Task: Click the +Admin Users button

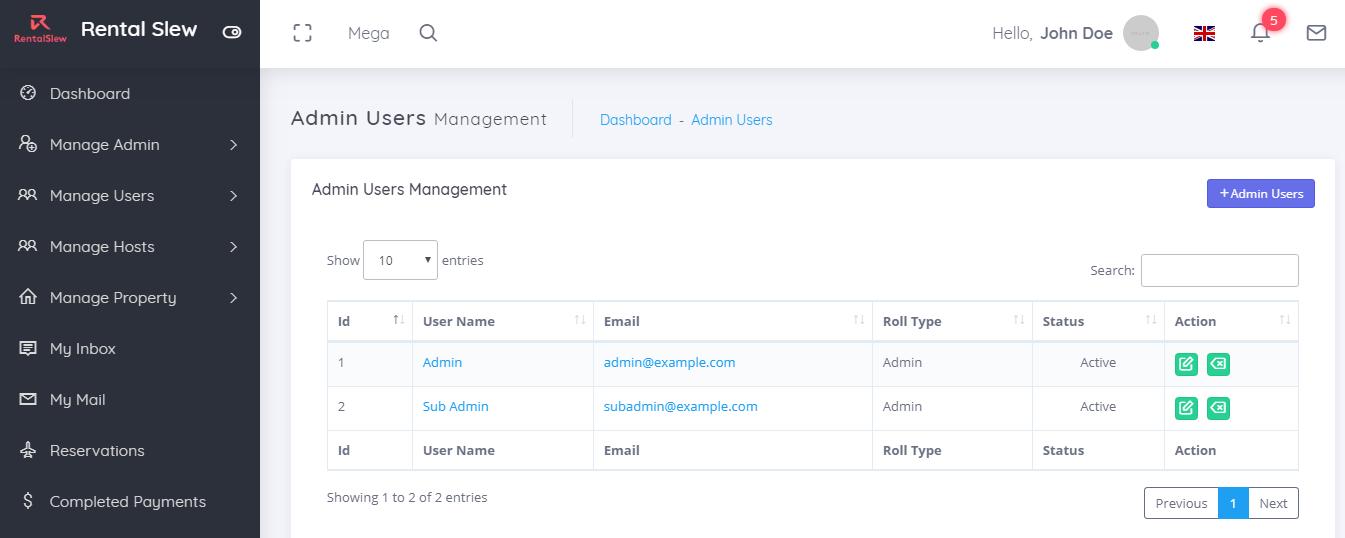Action: [1260, 194]
